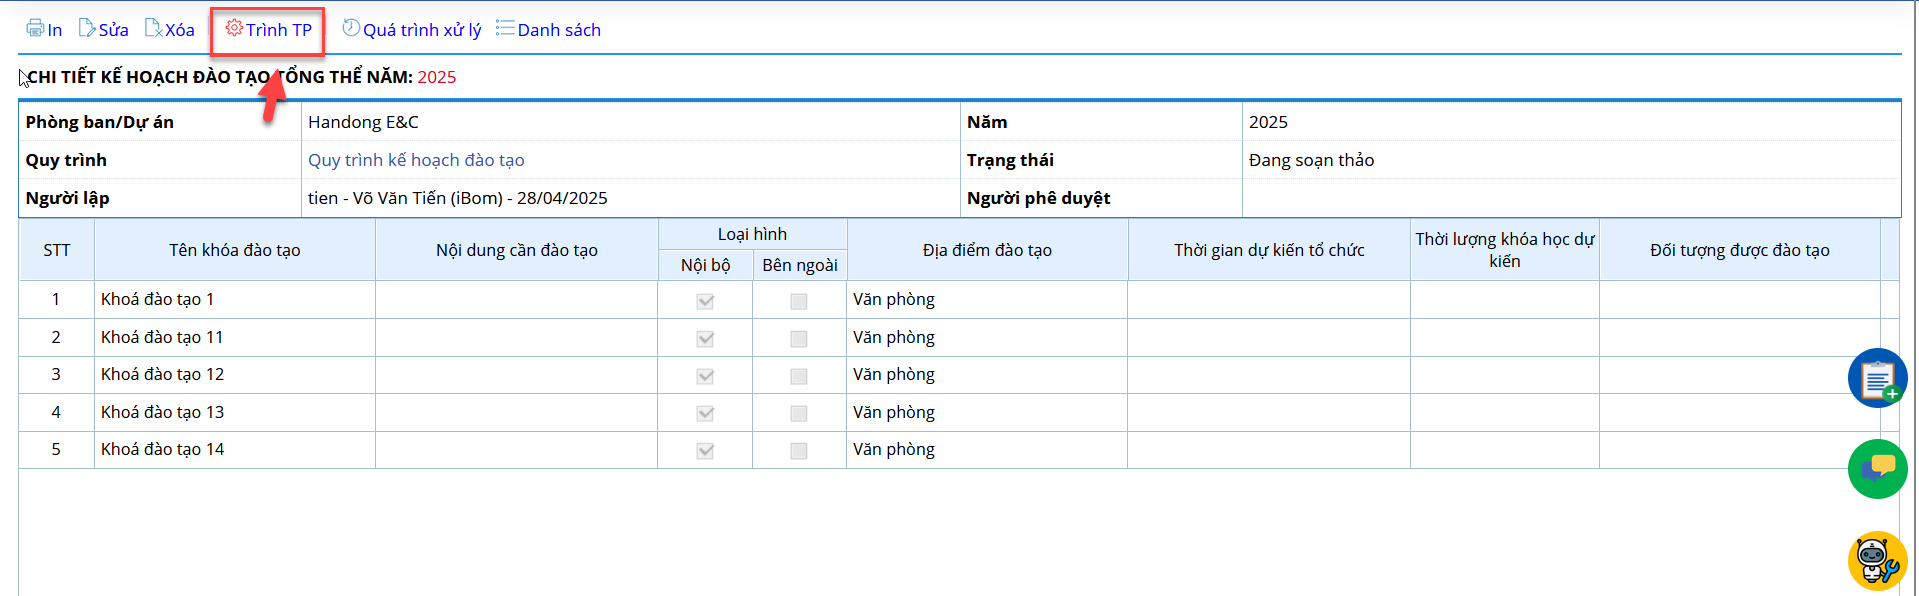Click the Nội bộ sub-header
The width and height of the screenshot is (1919, 596).
tap(705, 265)
